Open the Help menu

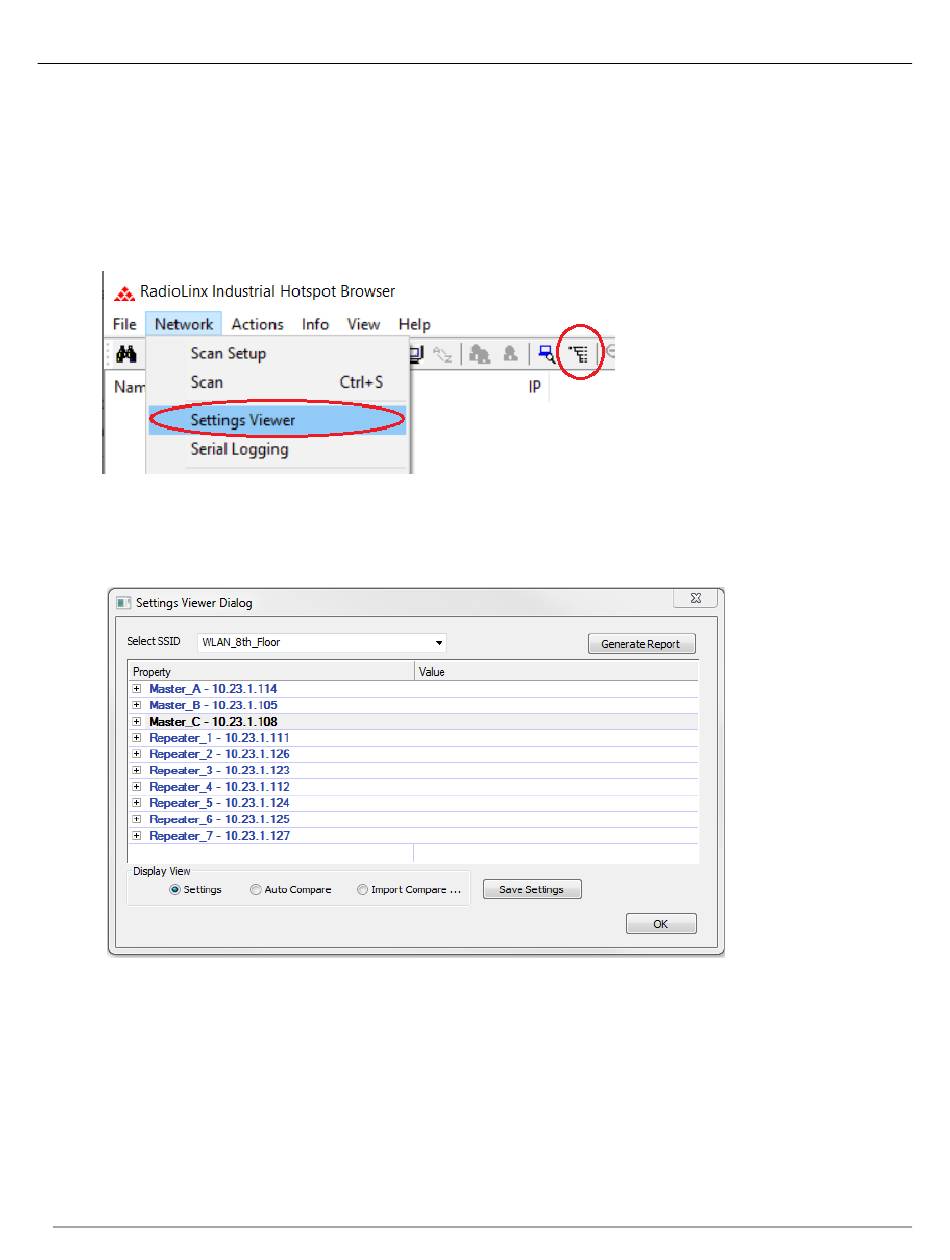[x=414, y=324]
